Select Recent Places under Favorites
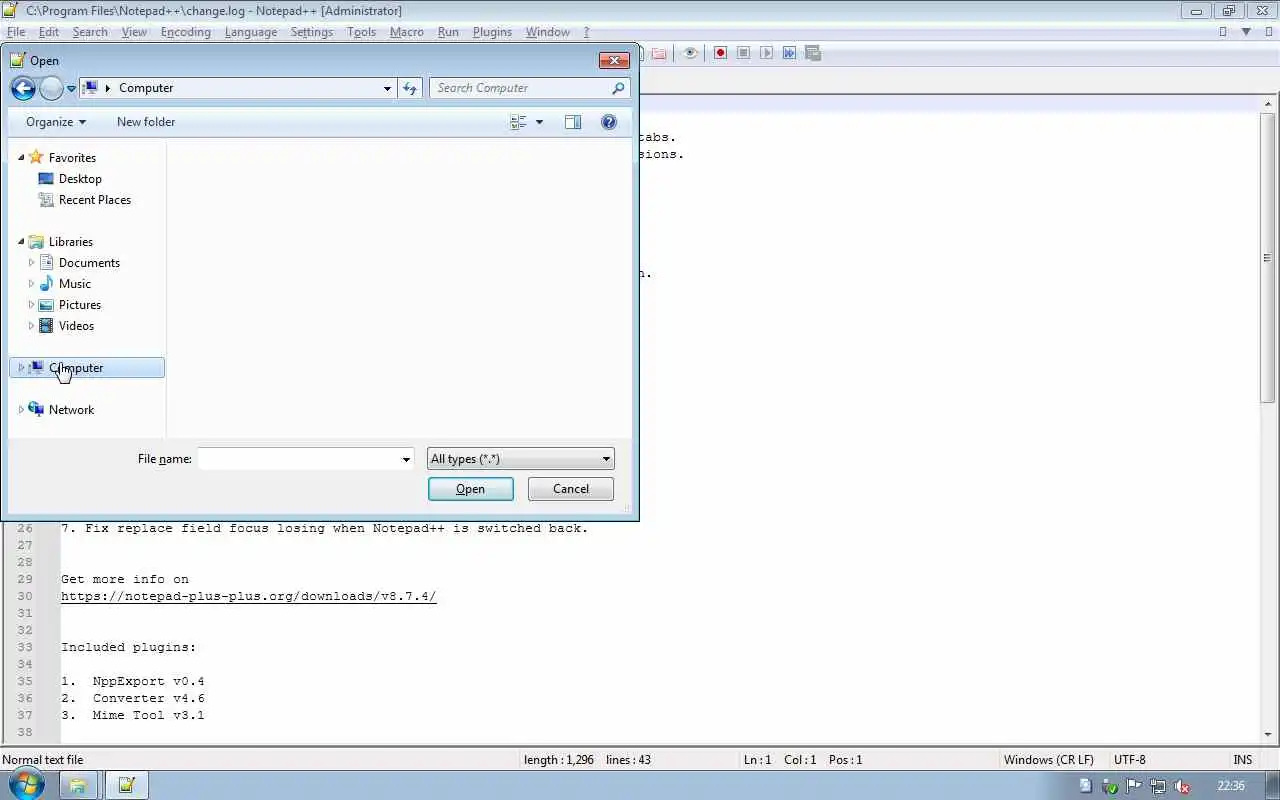Screen dimensions: 1280x800 tap(95, 200)
